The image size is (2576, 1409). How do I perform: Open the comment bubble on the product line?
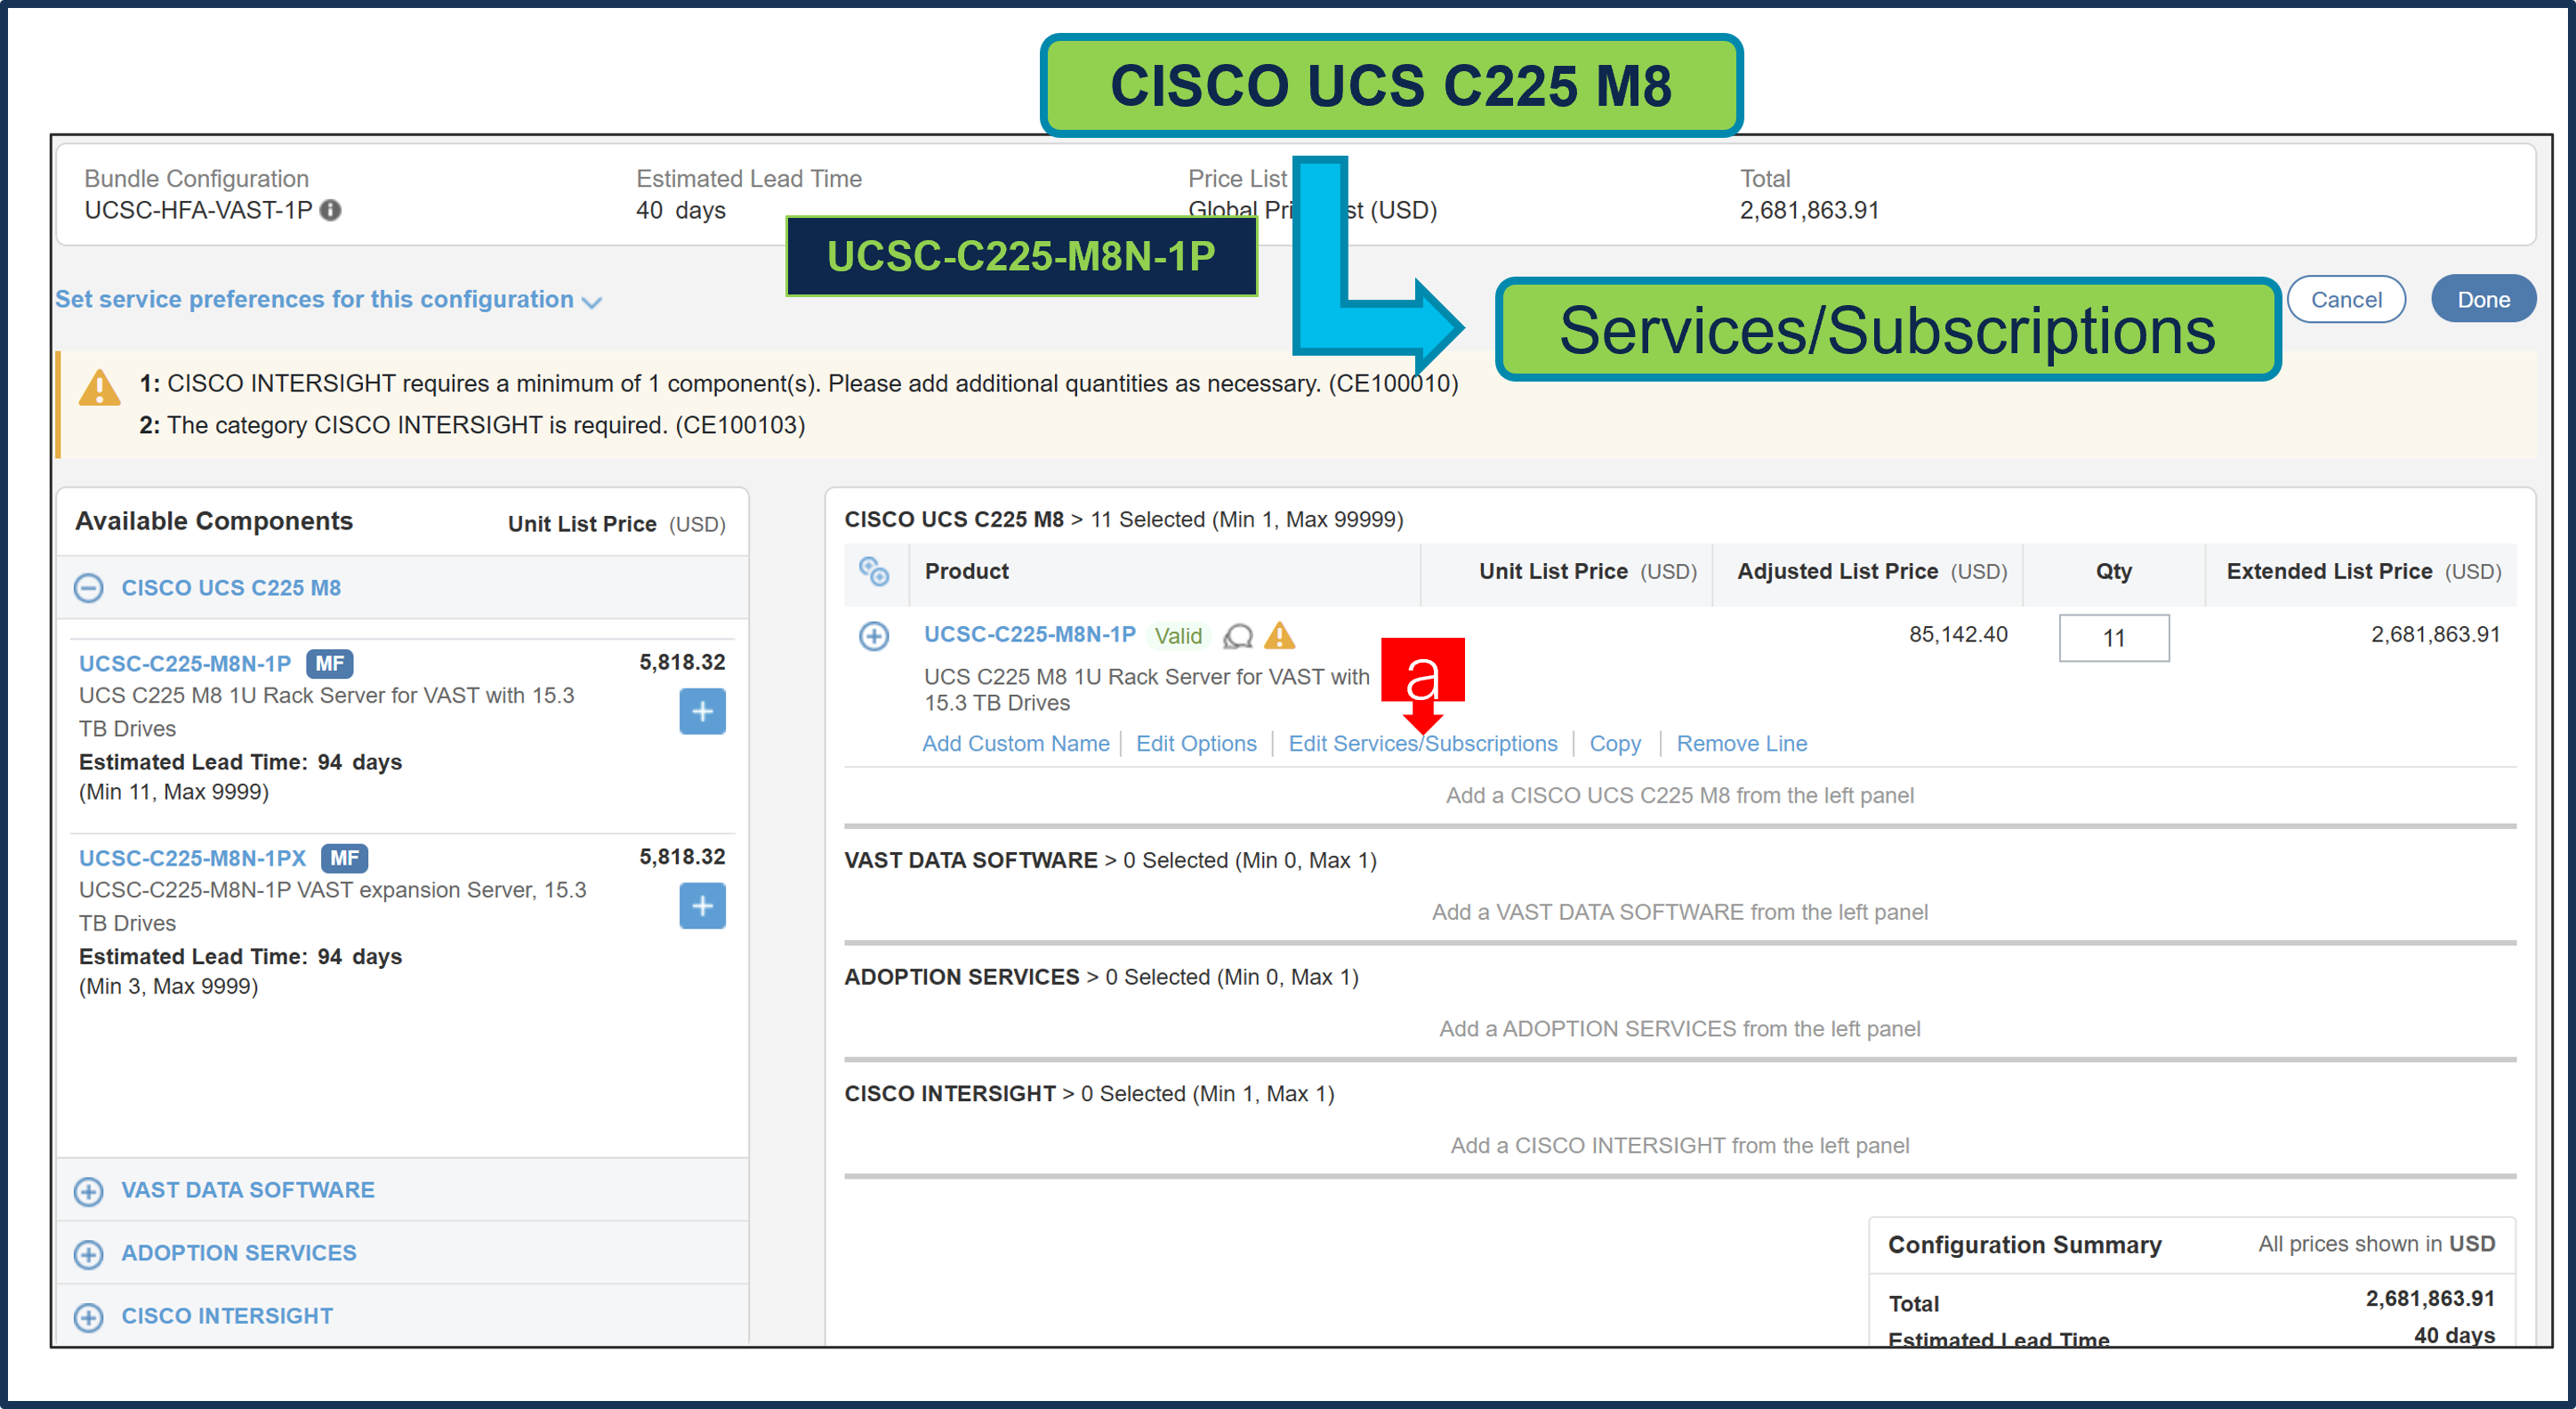[x=1239, y=636]
